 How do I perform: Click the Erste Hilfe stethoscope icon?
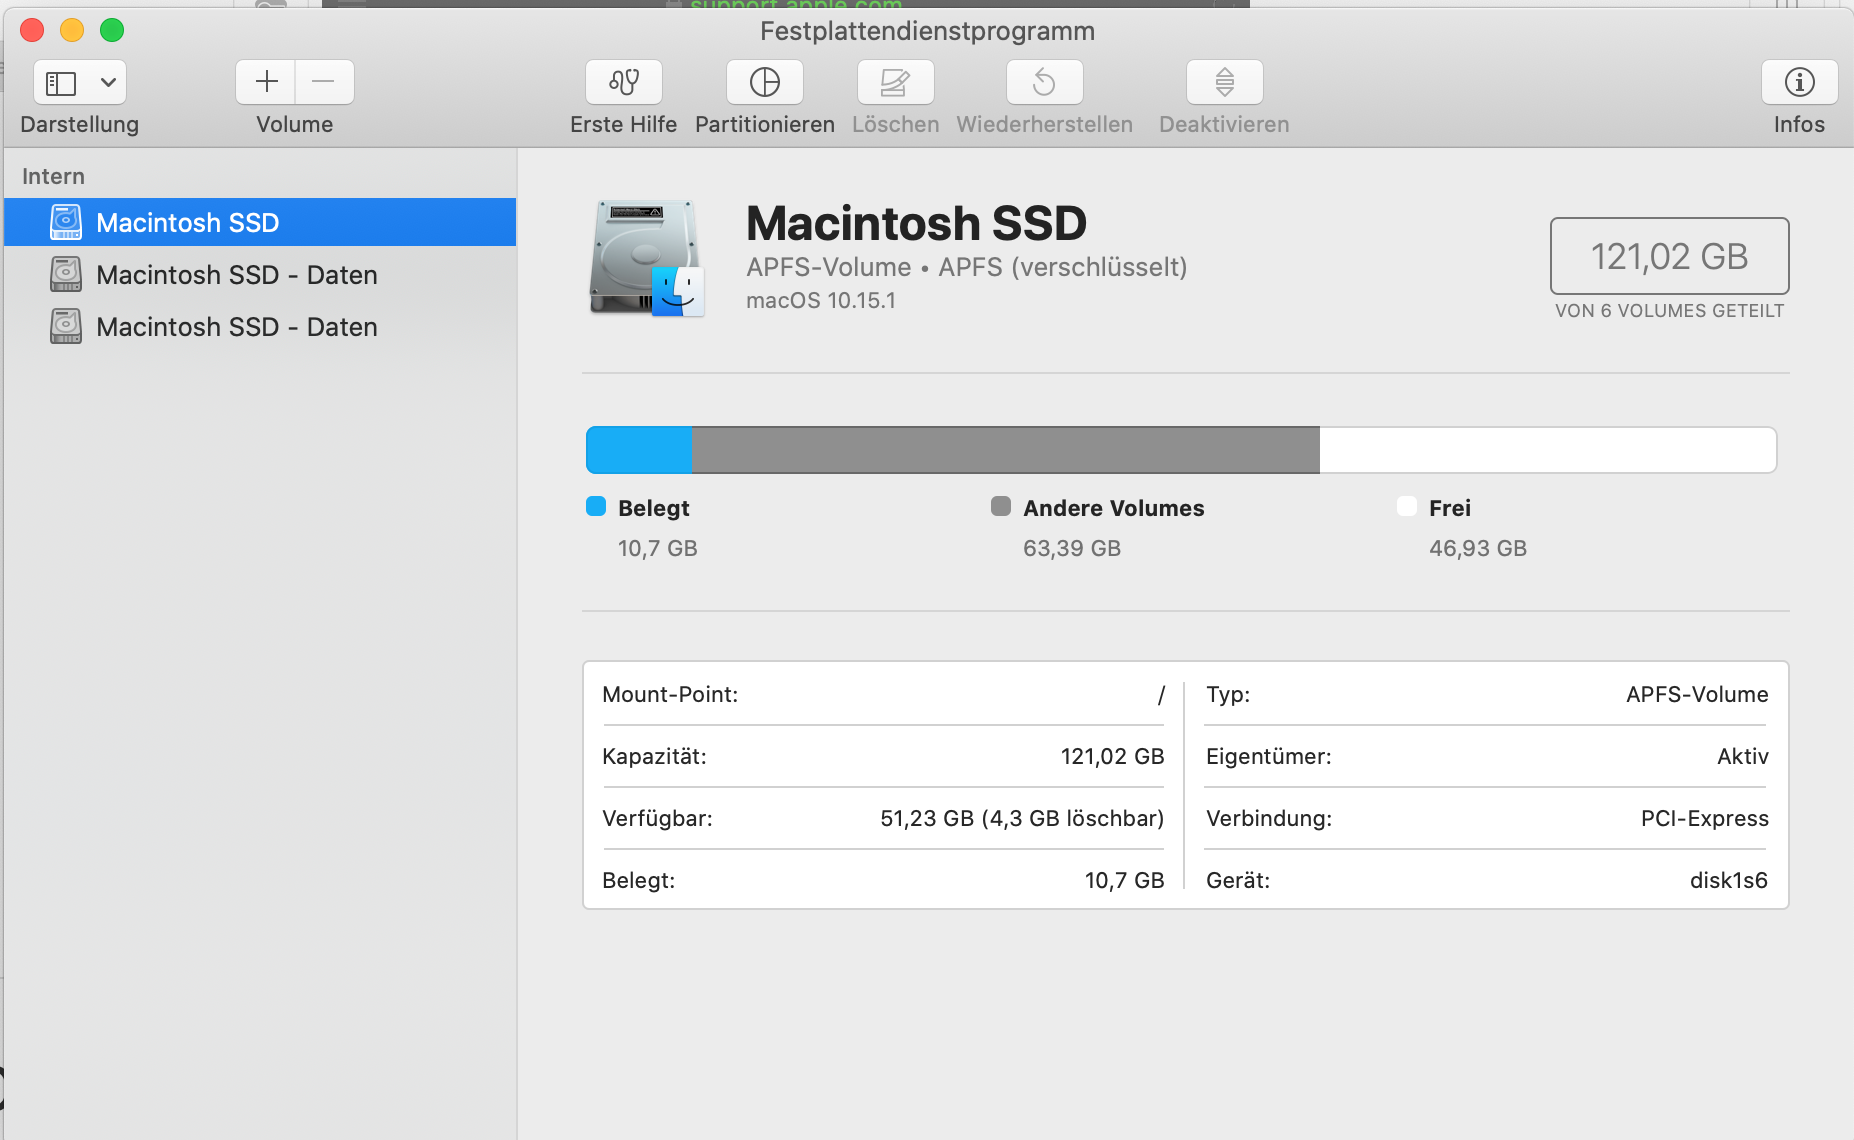[623, 82]
